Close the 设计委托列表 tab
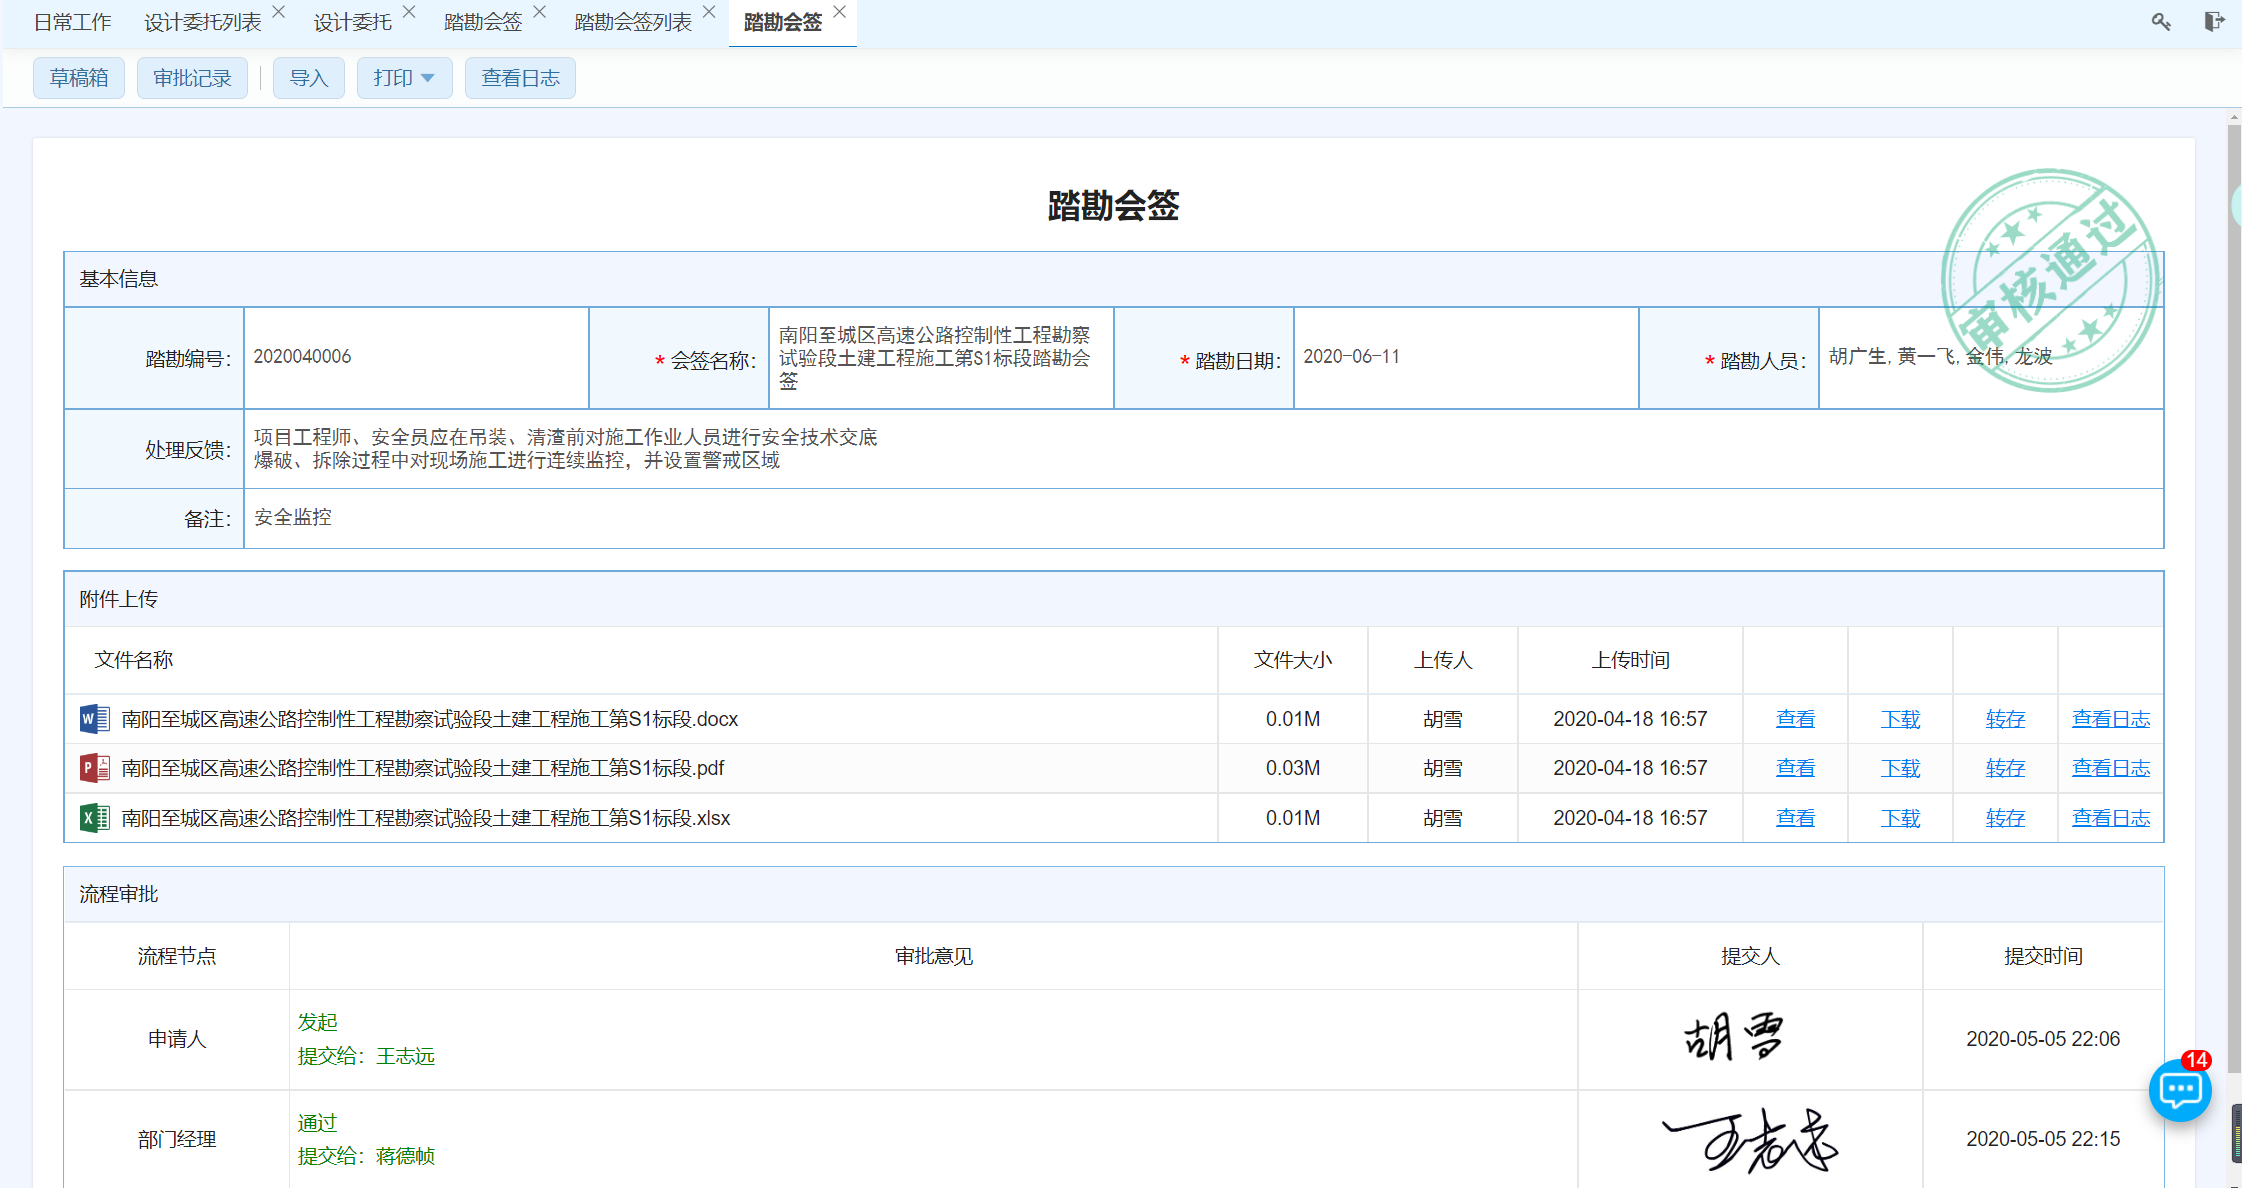The image size is (2242, 1188). [x=279, y=12]
